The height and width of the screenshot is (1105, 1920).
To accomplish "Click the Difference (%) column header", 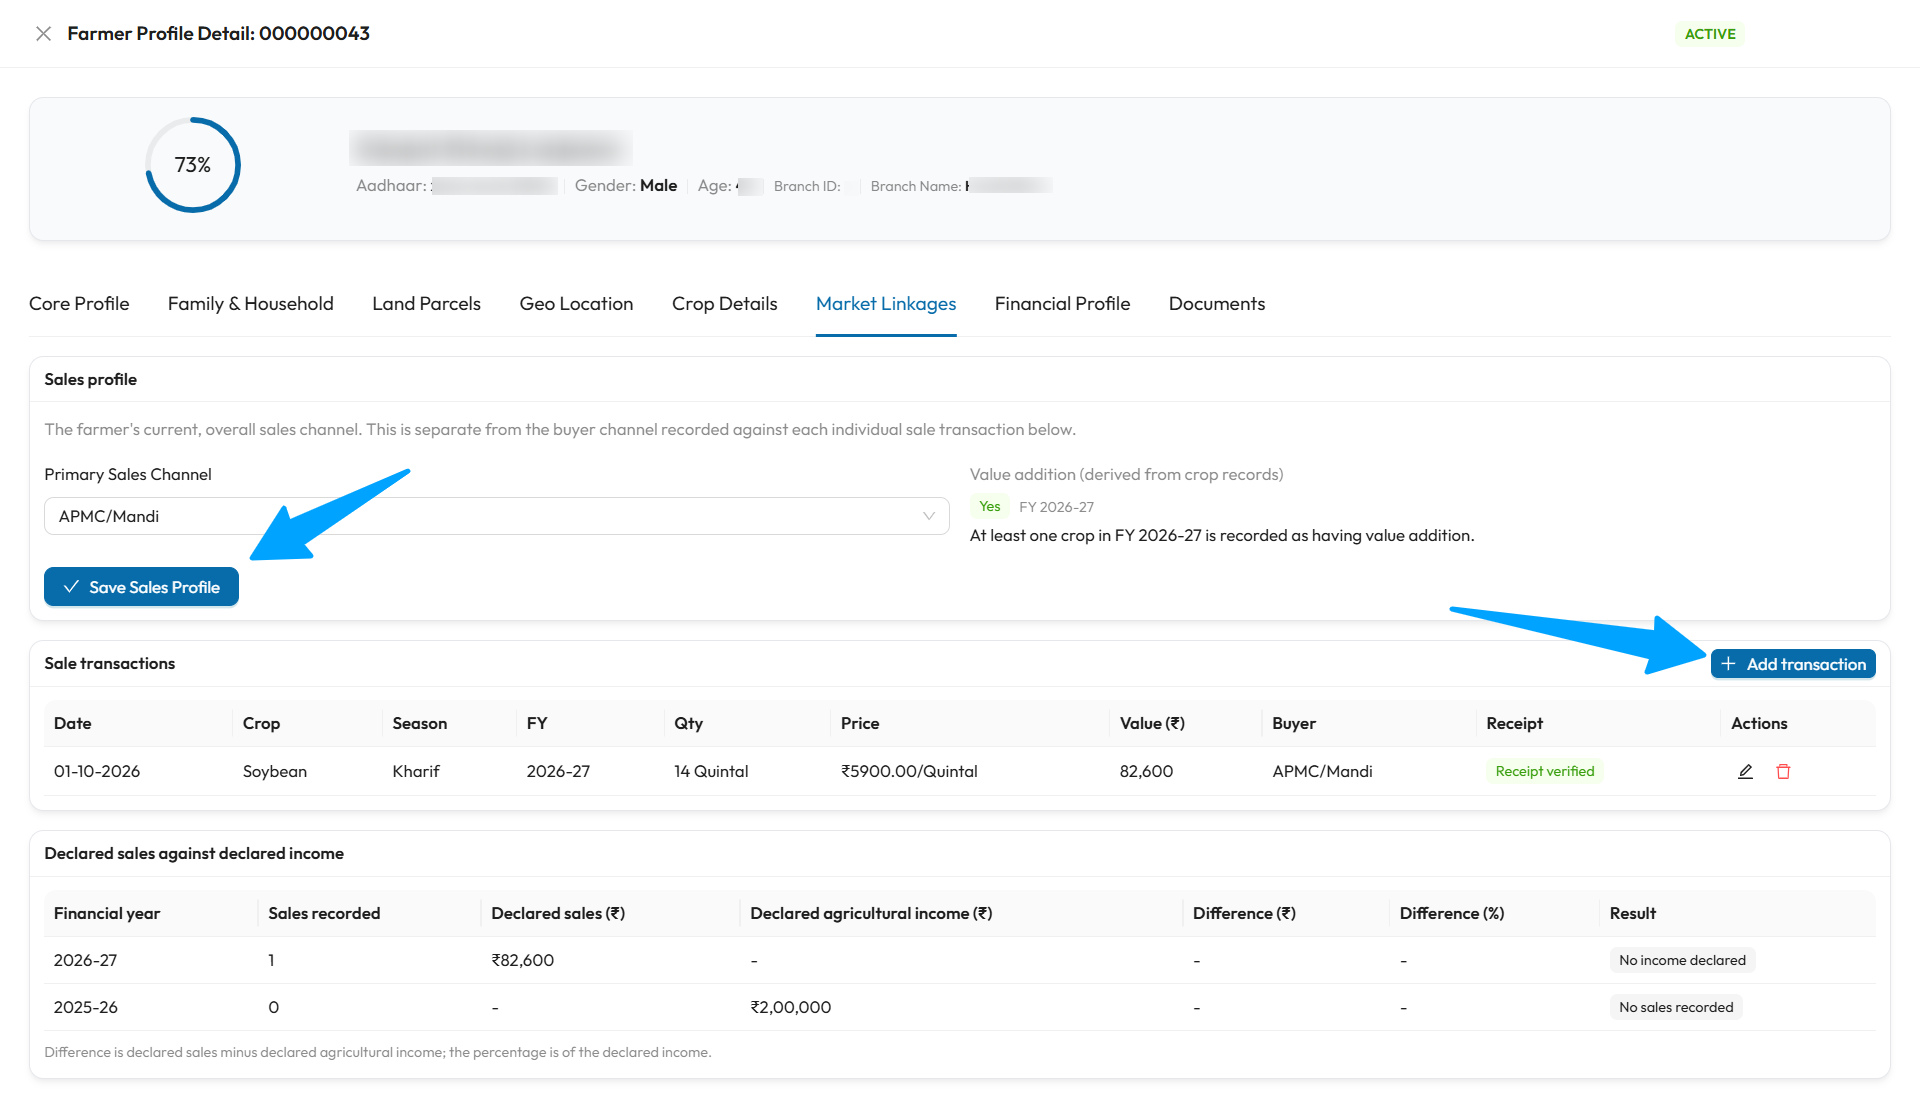I will click(x=1452, y=913).
